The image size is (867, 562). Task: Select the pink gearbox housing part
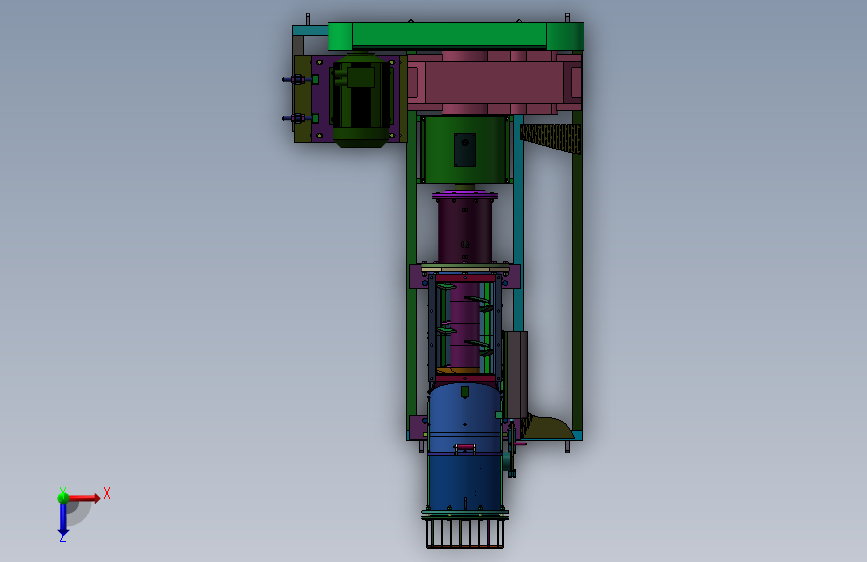click(x=494, y=82)
